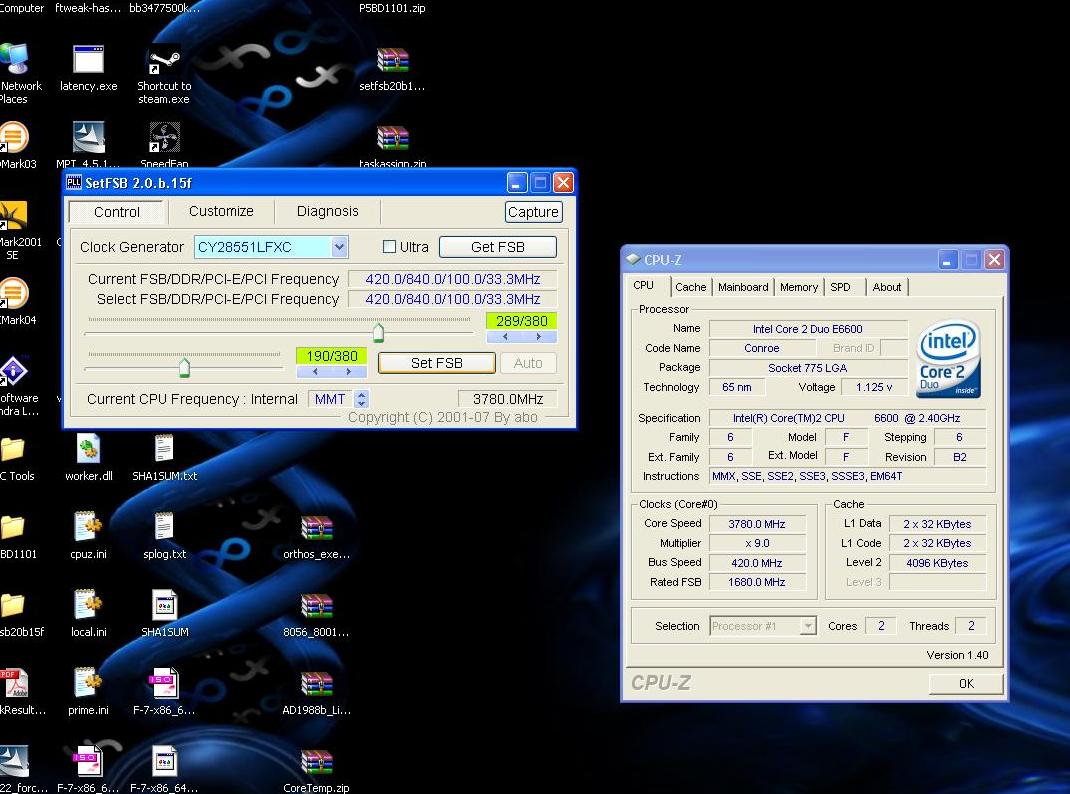Click the Set FSB button
The height and width of the screenshot is (794, 1070).
(x=437, y=363)
